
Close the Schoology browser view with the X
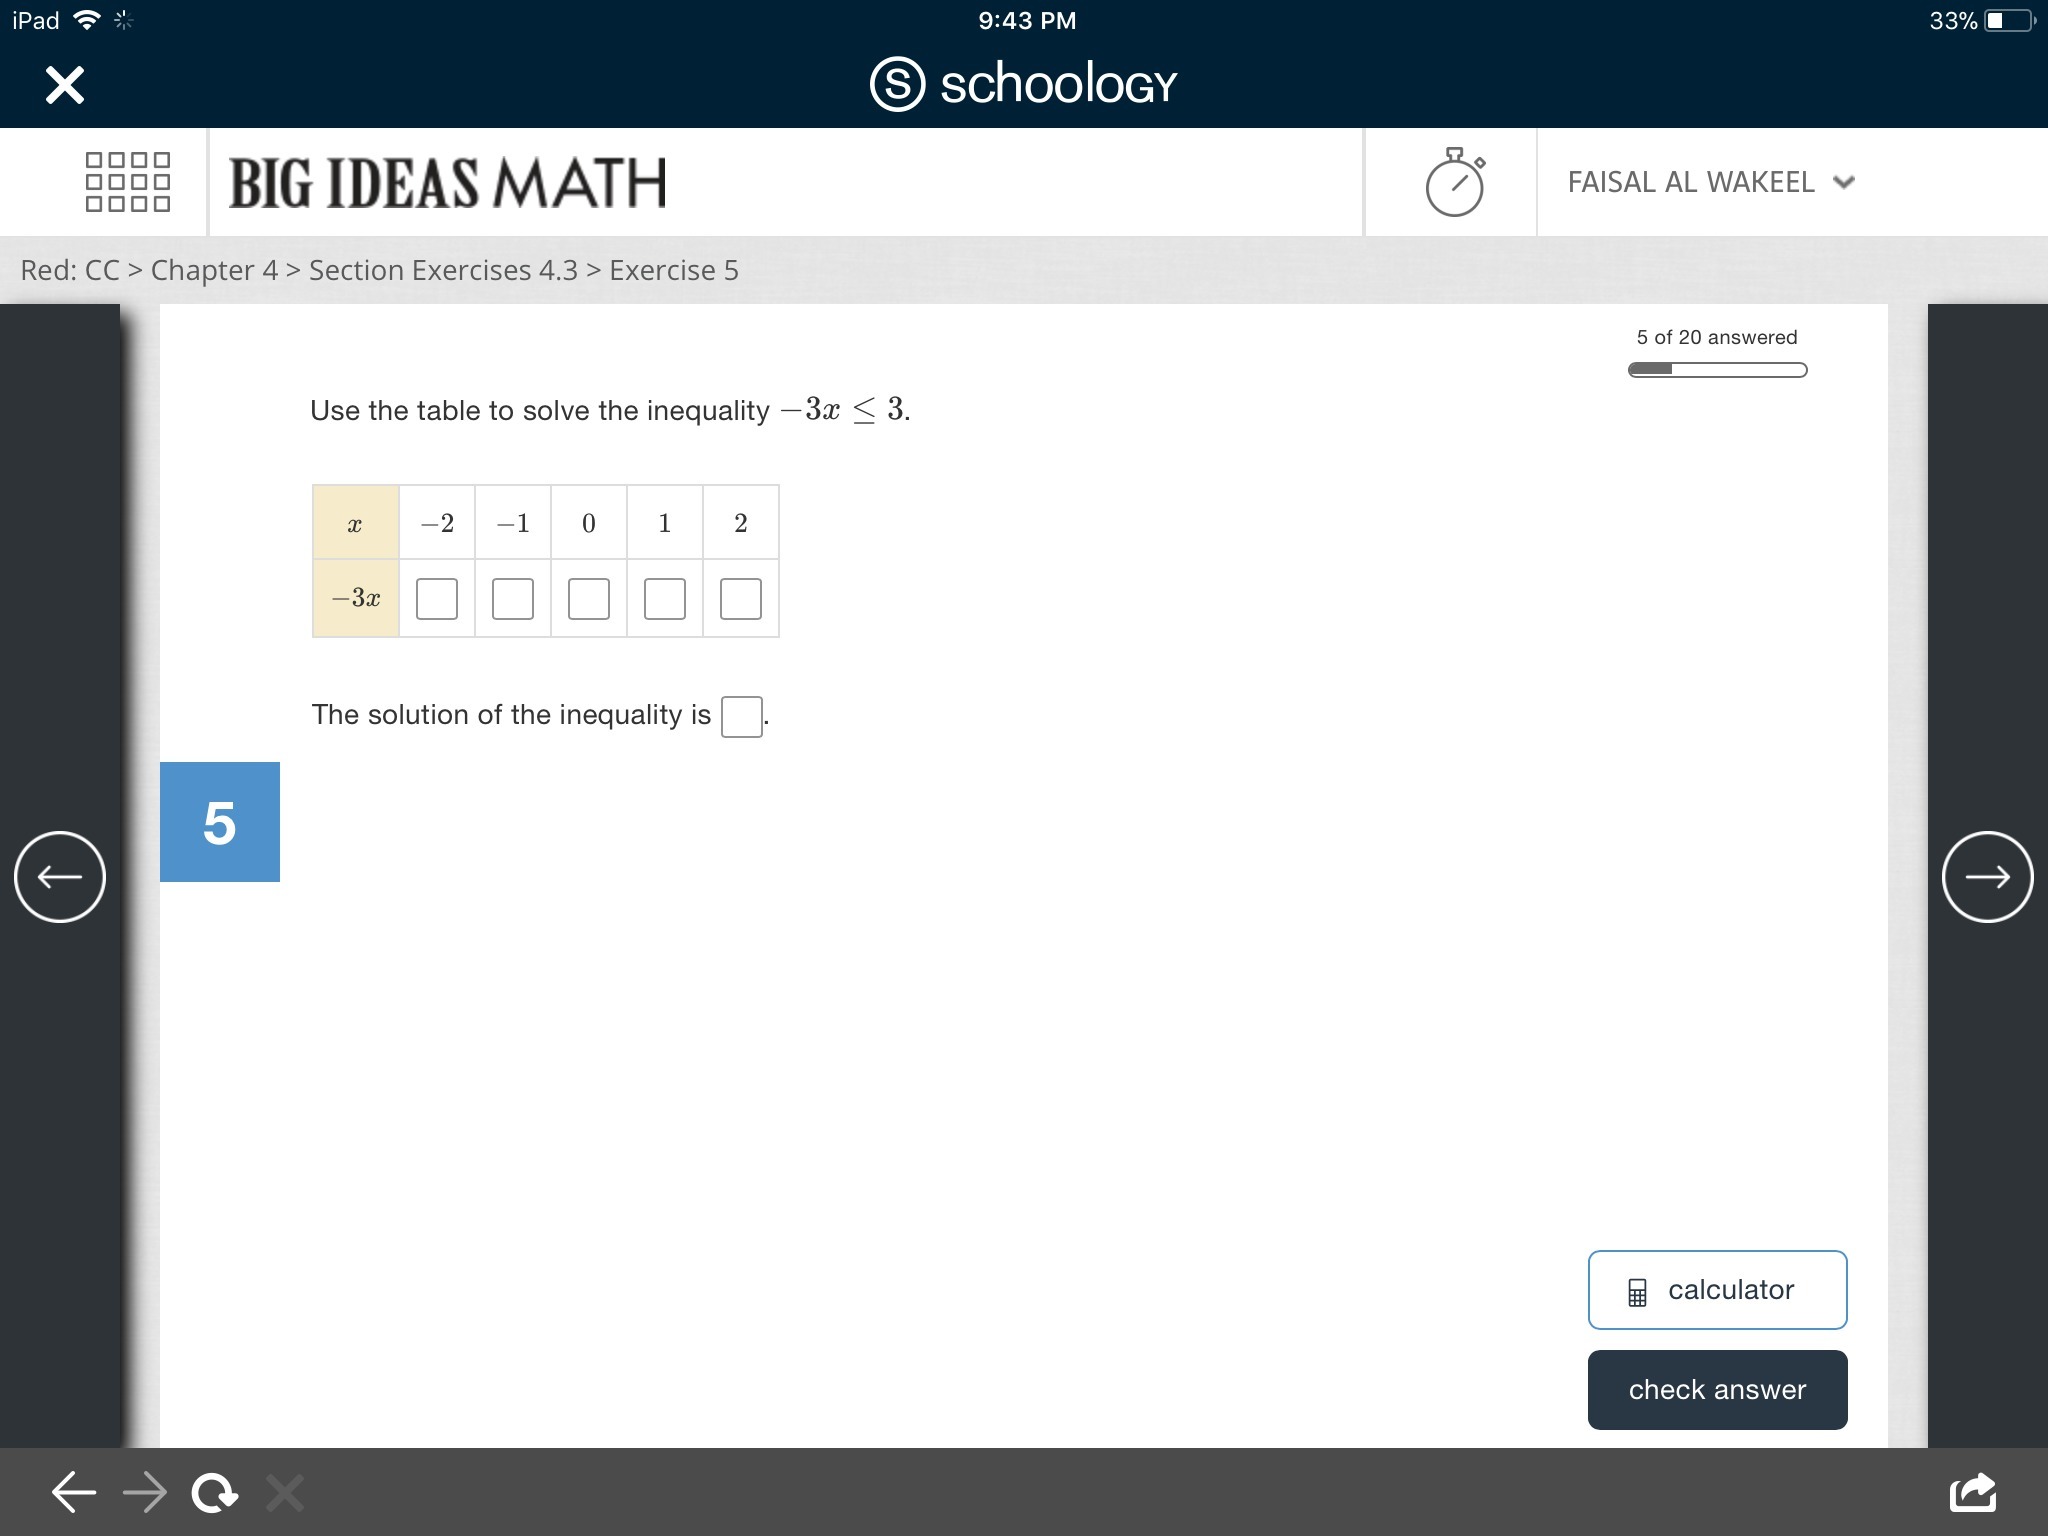point(65,85)
